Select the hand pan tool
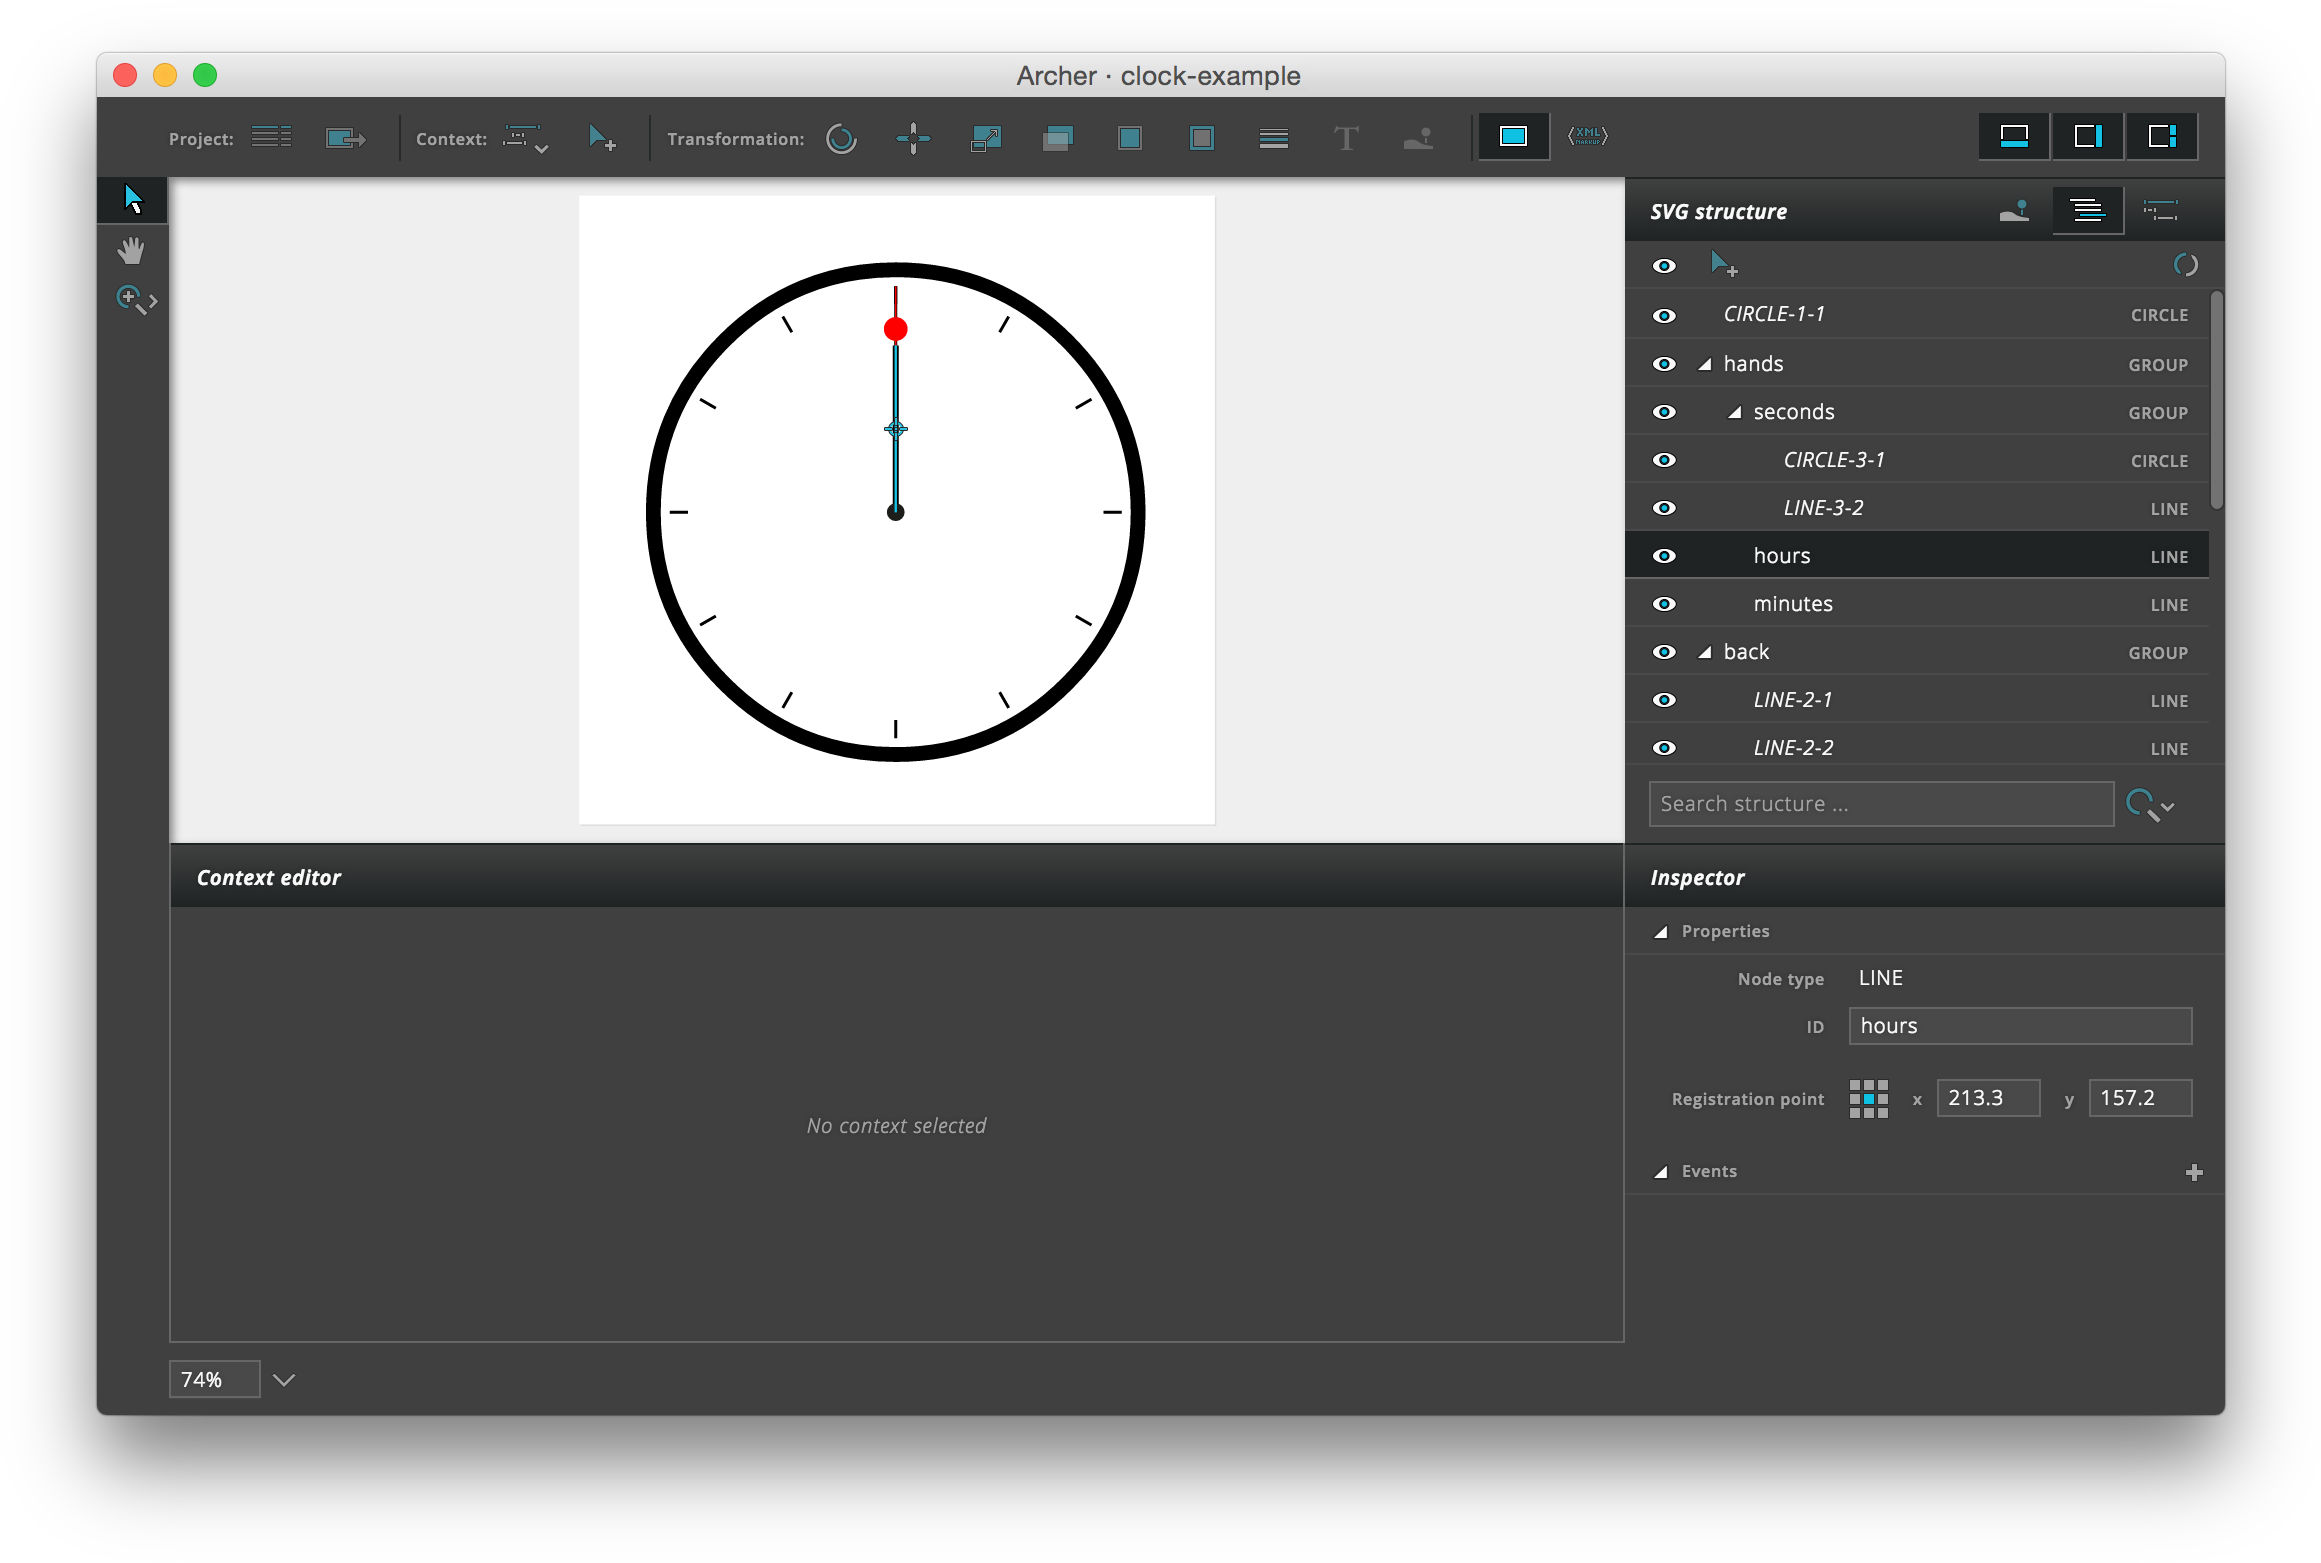This screenshot has height=1563, width=2321. pos(131,250)
